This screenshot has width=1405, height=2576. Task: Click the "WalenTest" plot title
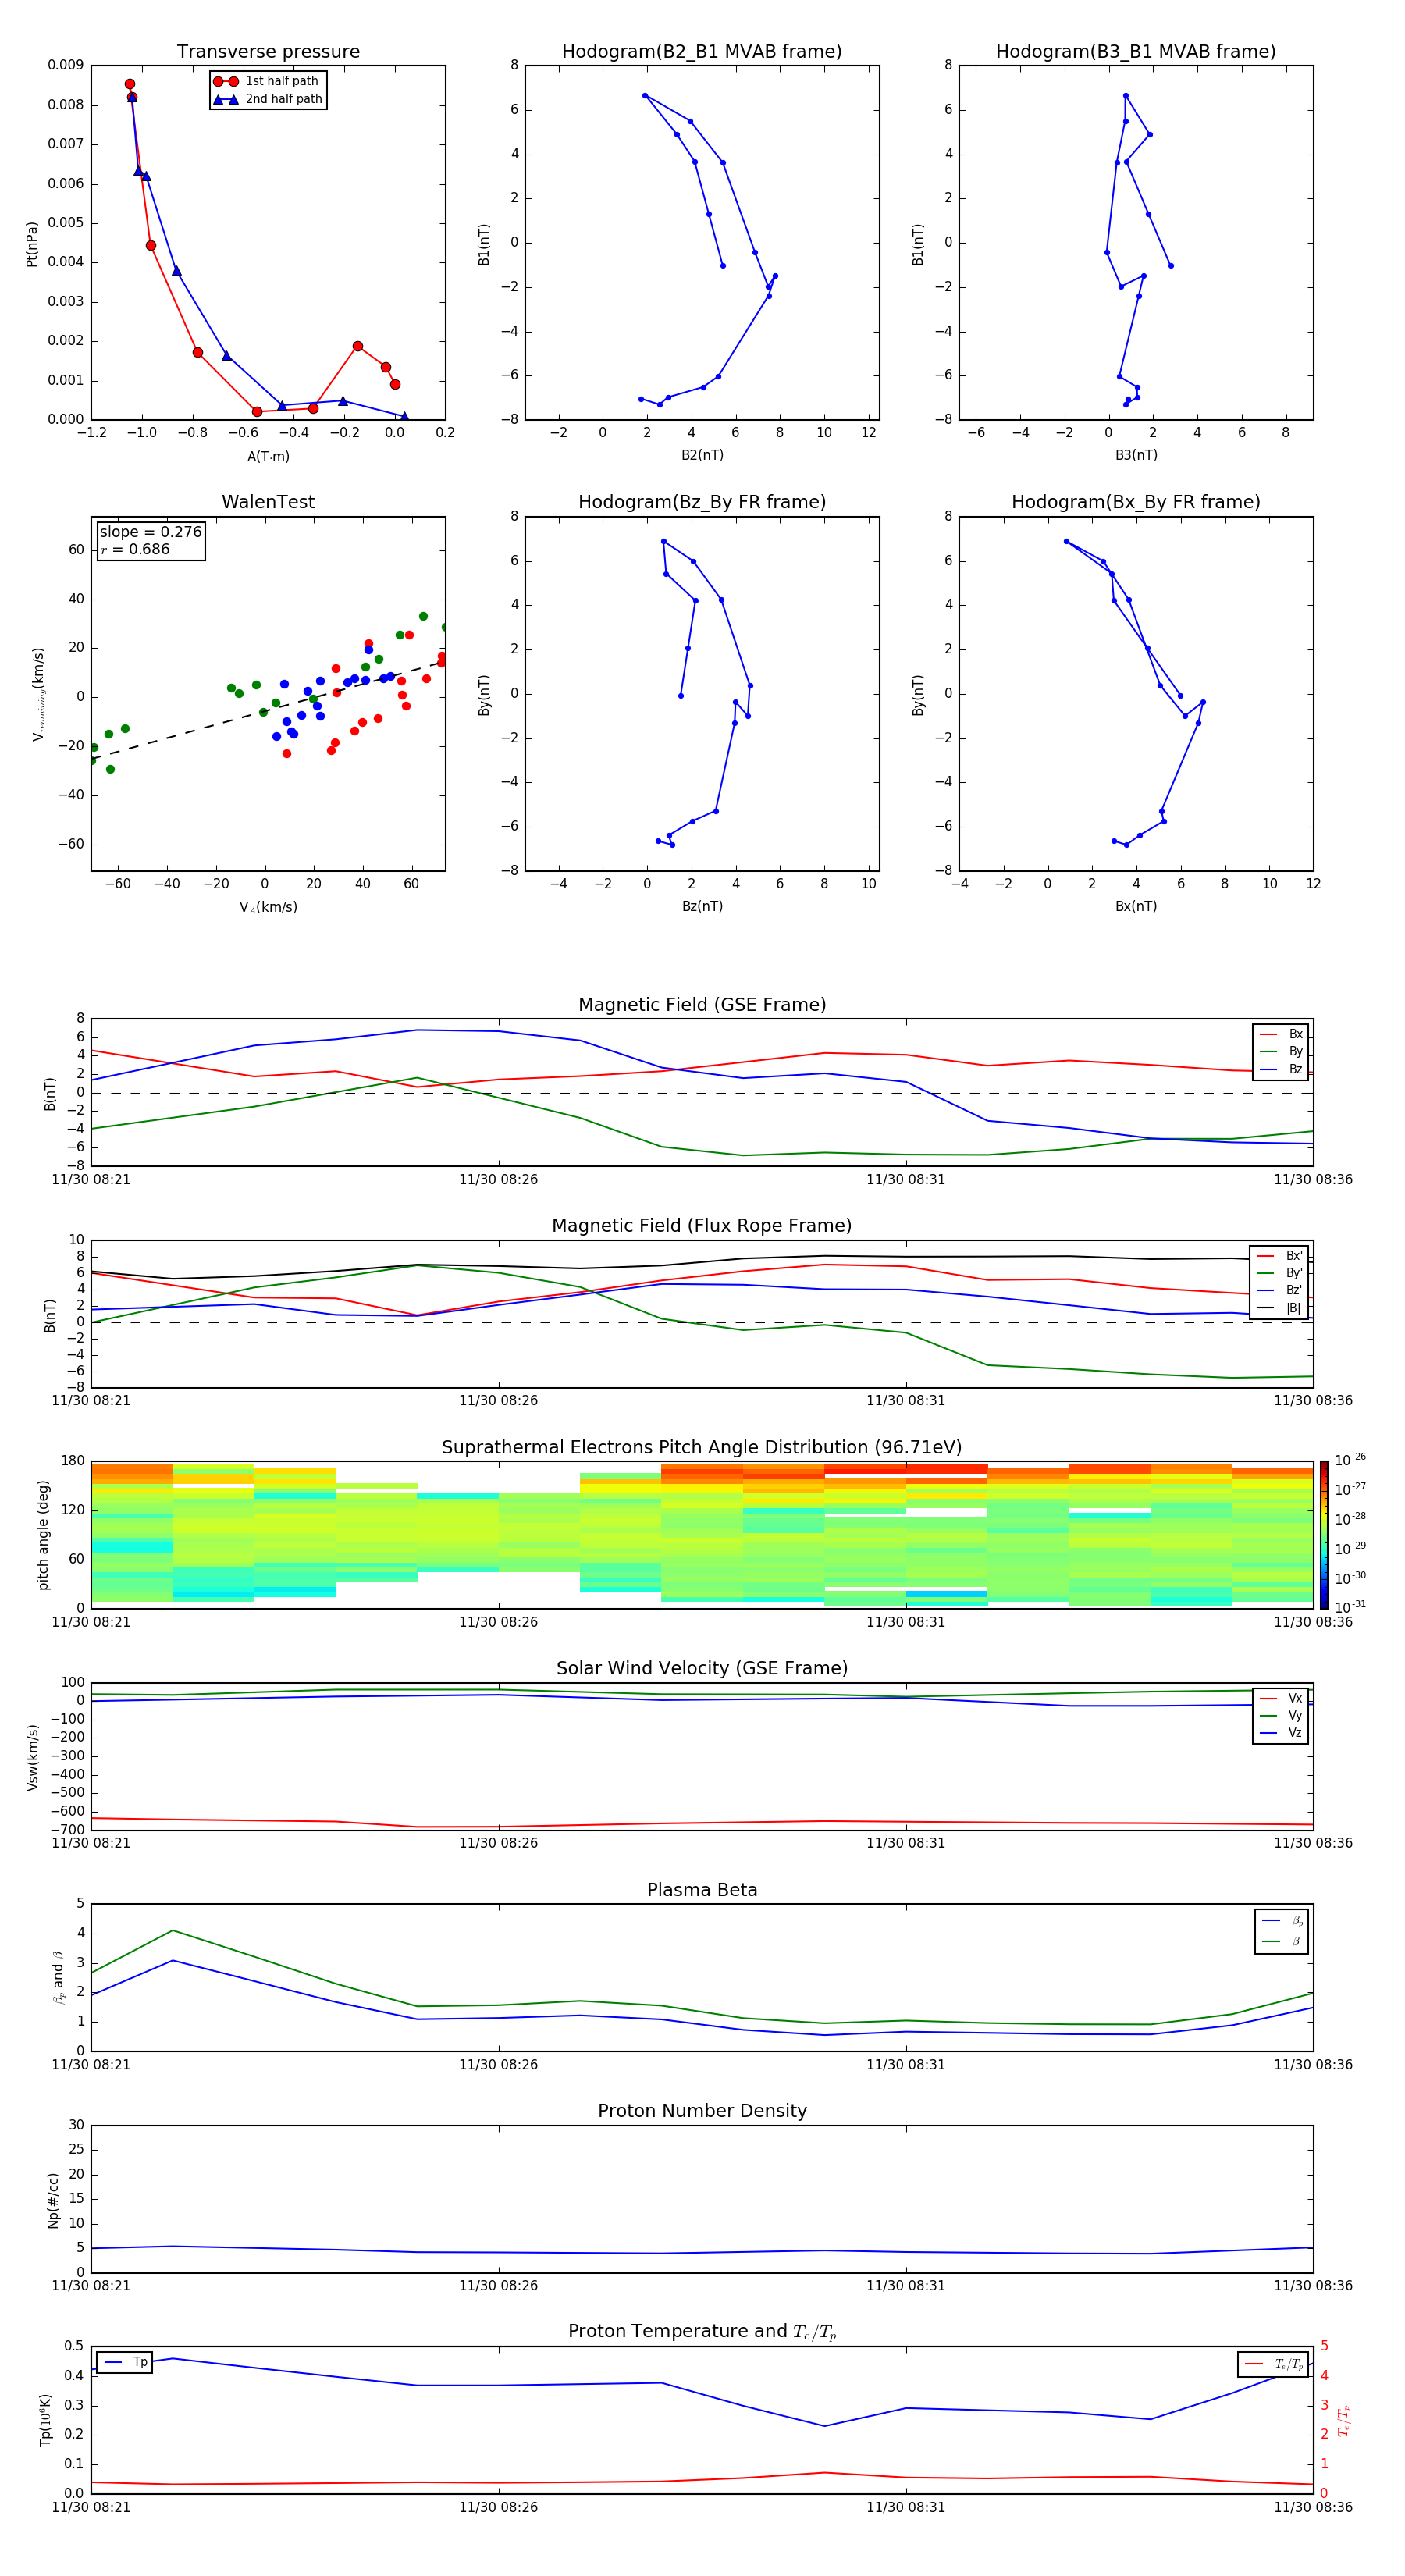[x=268, y=502]
